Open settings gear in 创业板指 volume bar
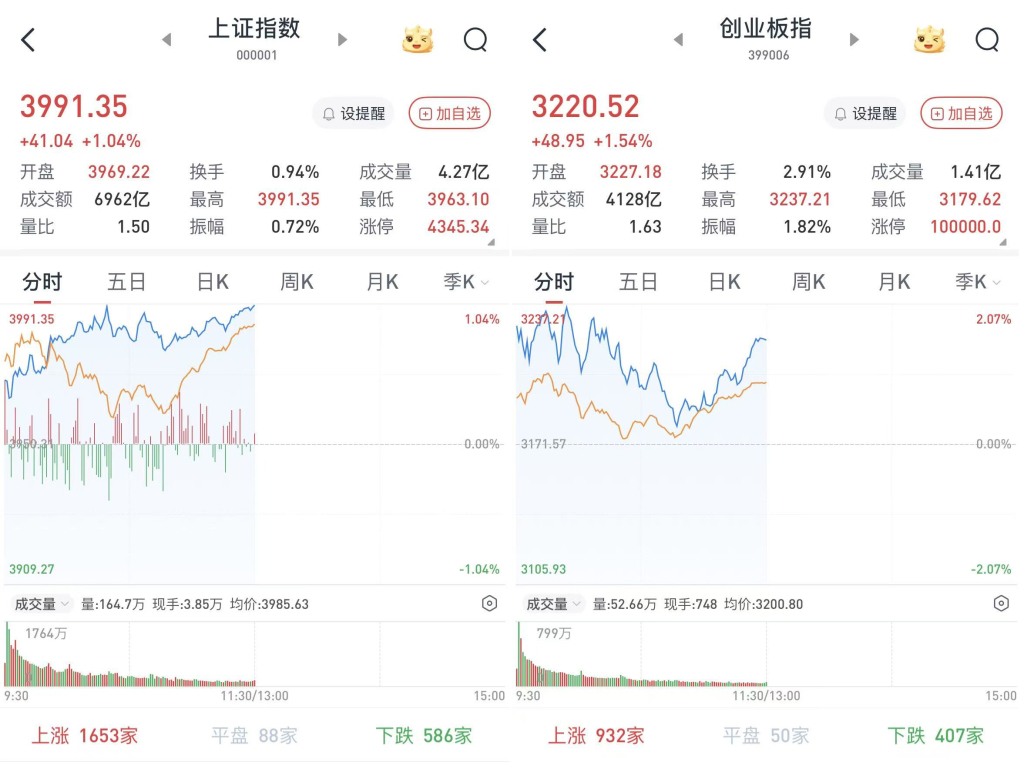The height and width of the screenshot is (762, 1024). [x=1001, y=604]
